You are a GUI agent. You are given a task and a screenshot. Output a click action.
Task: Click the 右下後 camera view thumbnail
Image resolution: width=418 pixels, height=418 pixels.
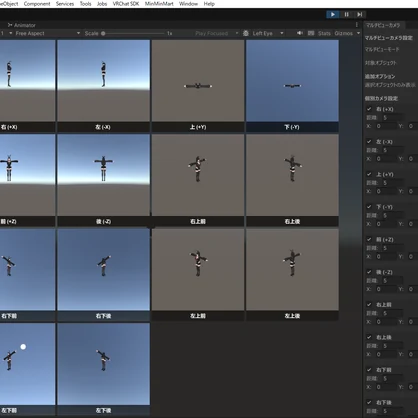(104, 270)
